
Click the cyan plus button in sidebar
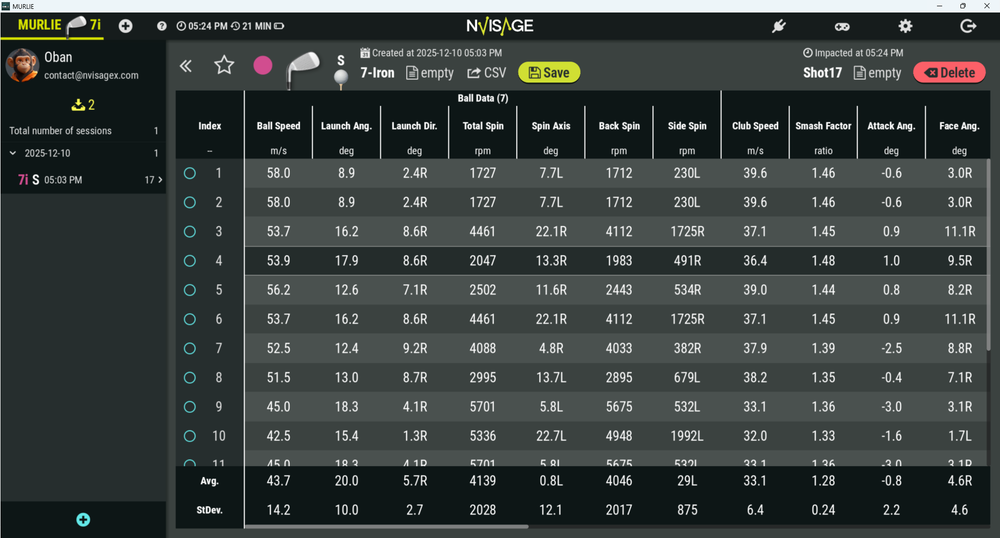point(83,520)
